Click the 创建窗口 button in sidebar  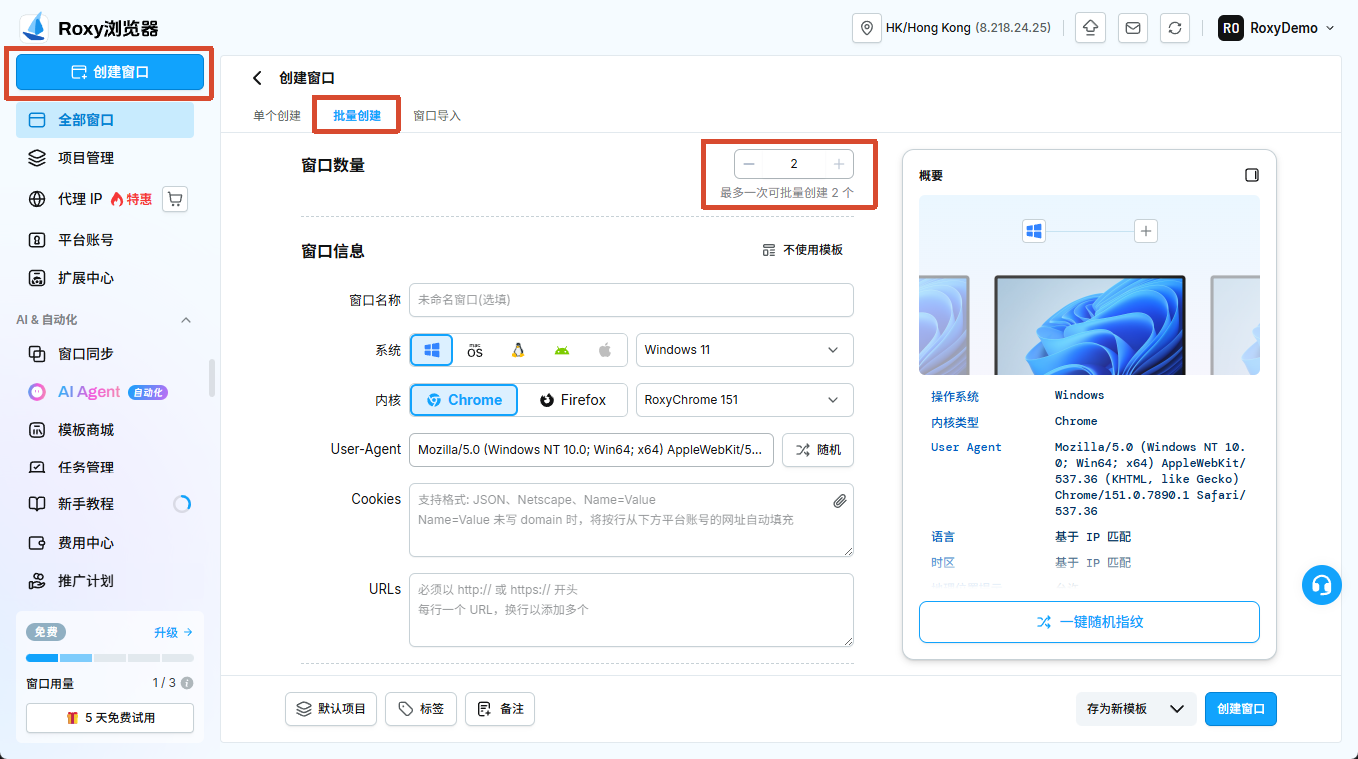[110, 72]
